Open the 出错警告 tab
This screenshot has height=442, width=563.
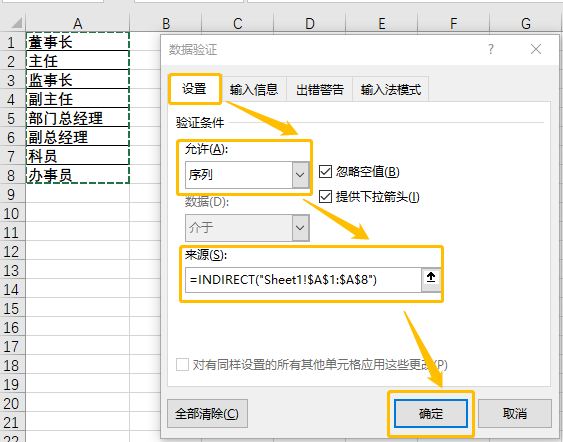[320, 89]
